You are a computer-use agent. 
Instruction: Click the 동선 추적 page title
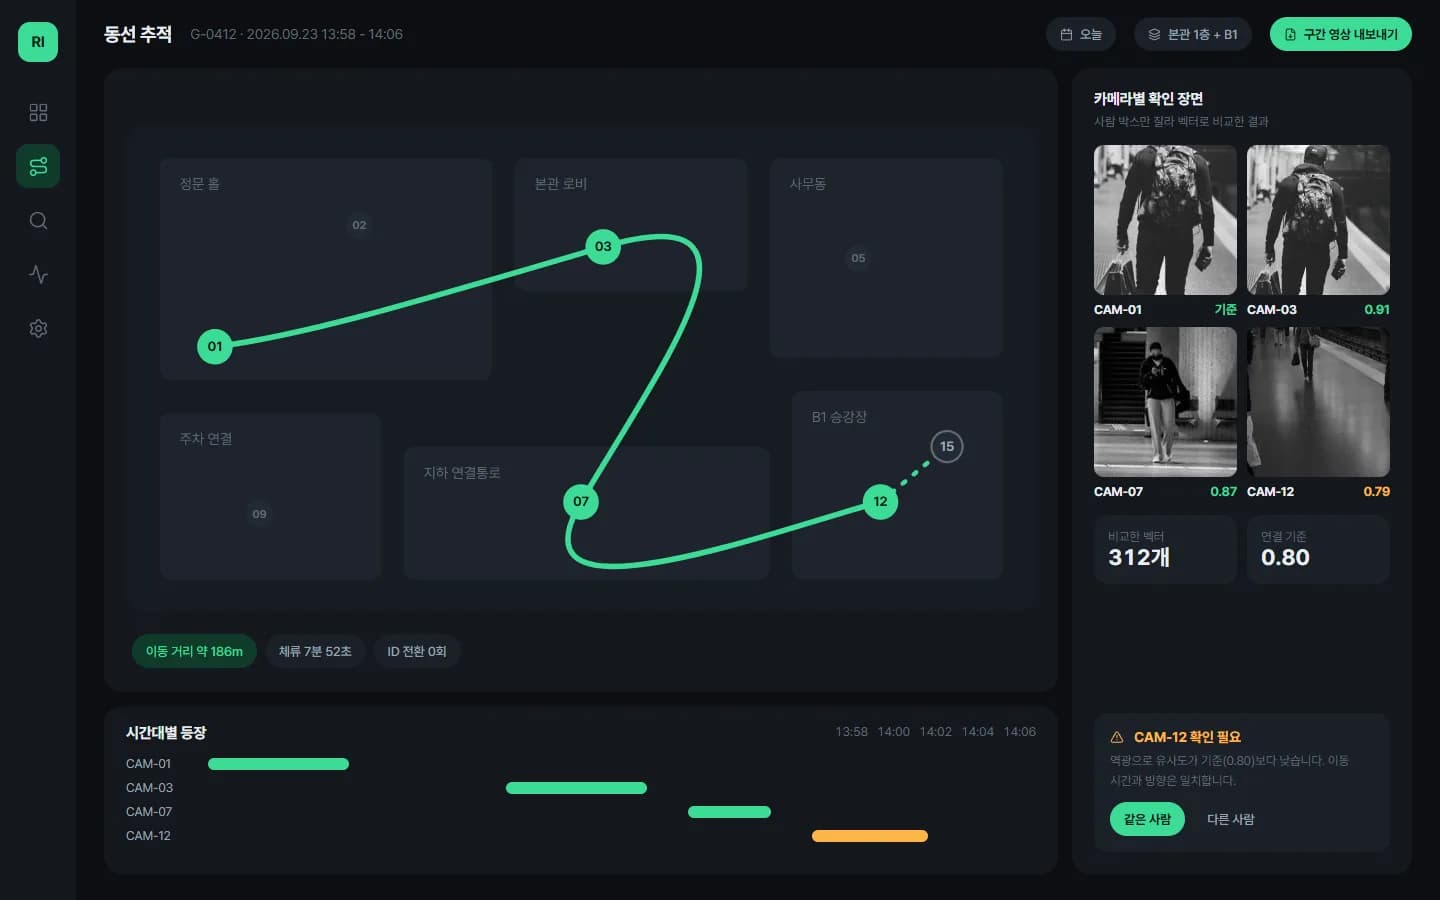click(x=138, y=34)
